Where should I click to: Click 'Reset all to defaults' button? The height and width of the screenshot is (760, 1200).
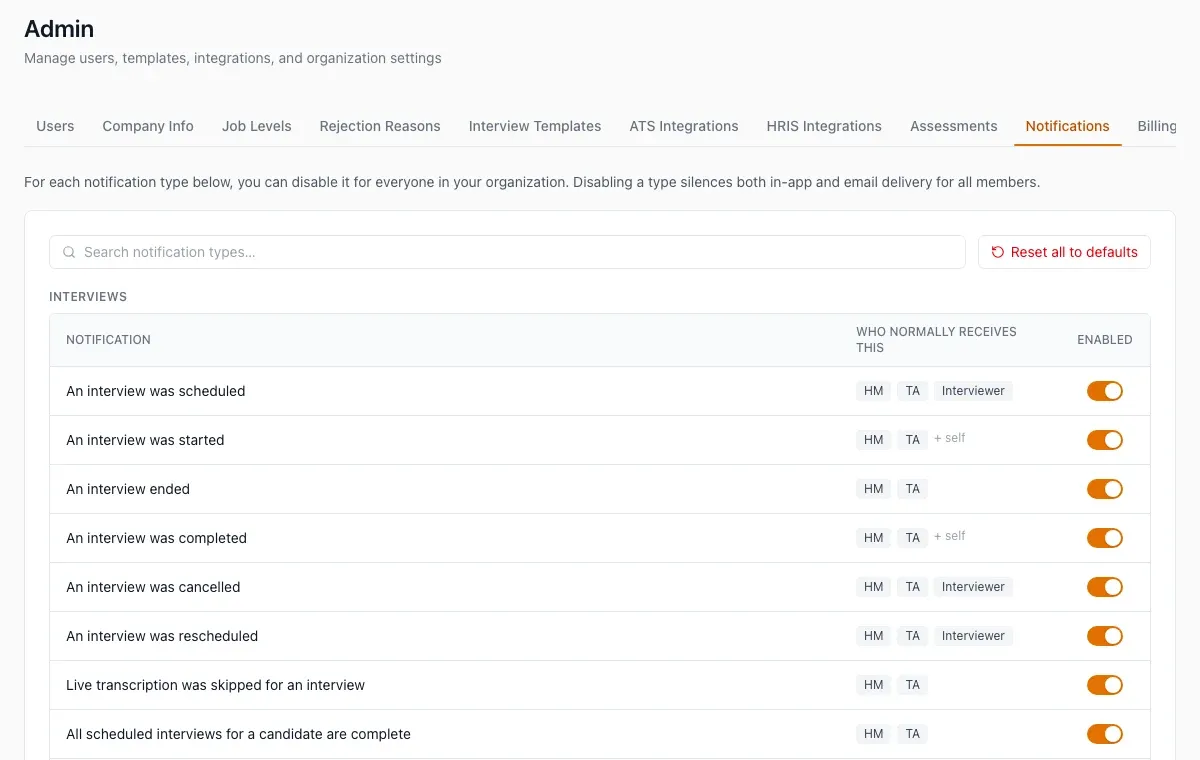1064,252
